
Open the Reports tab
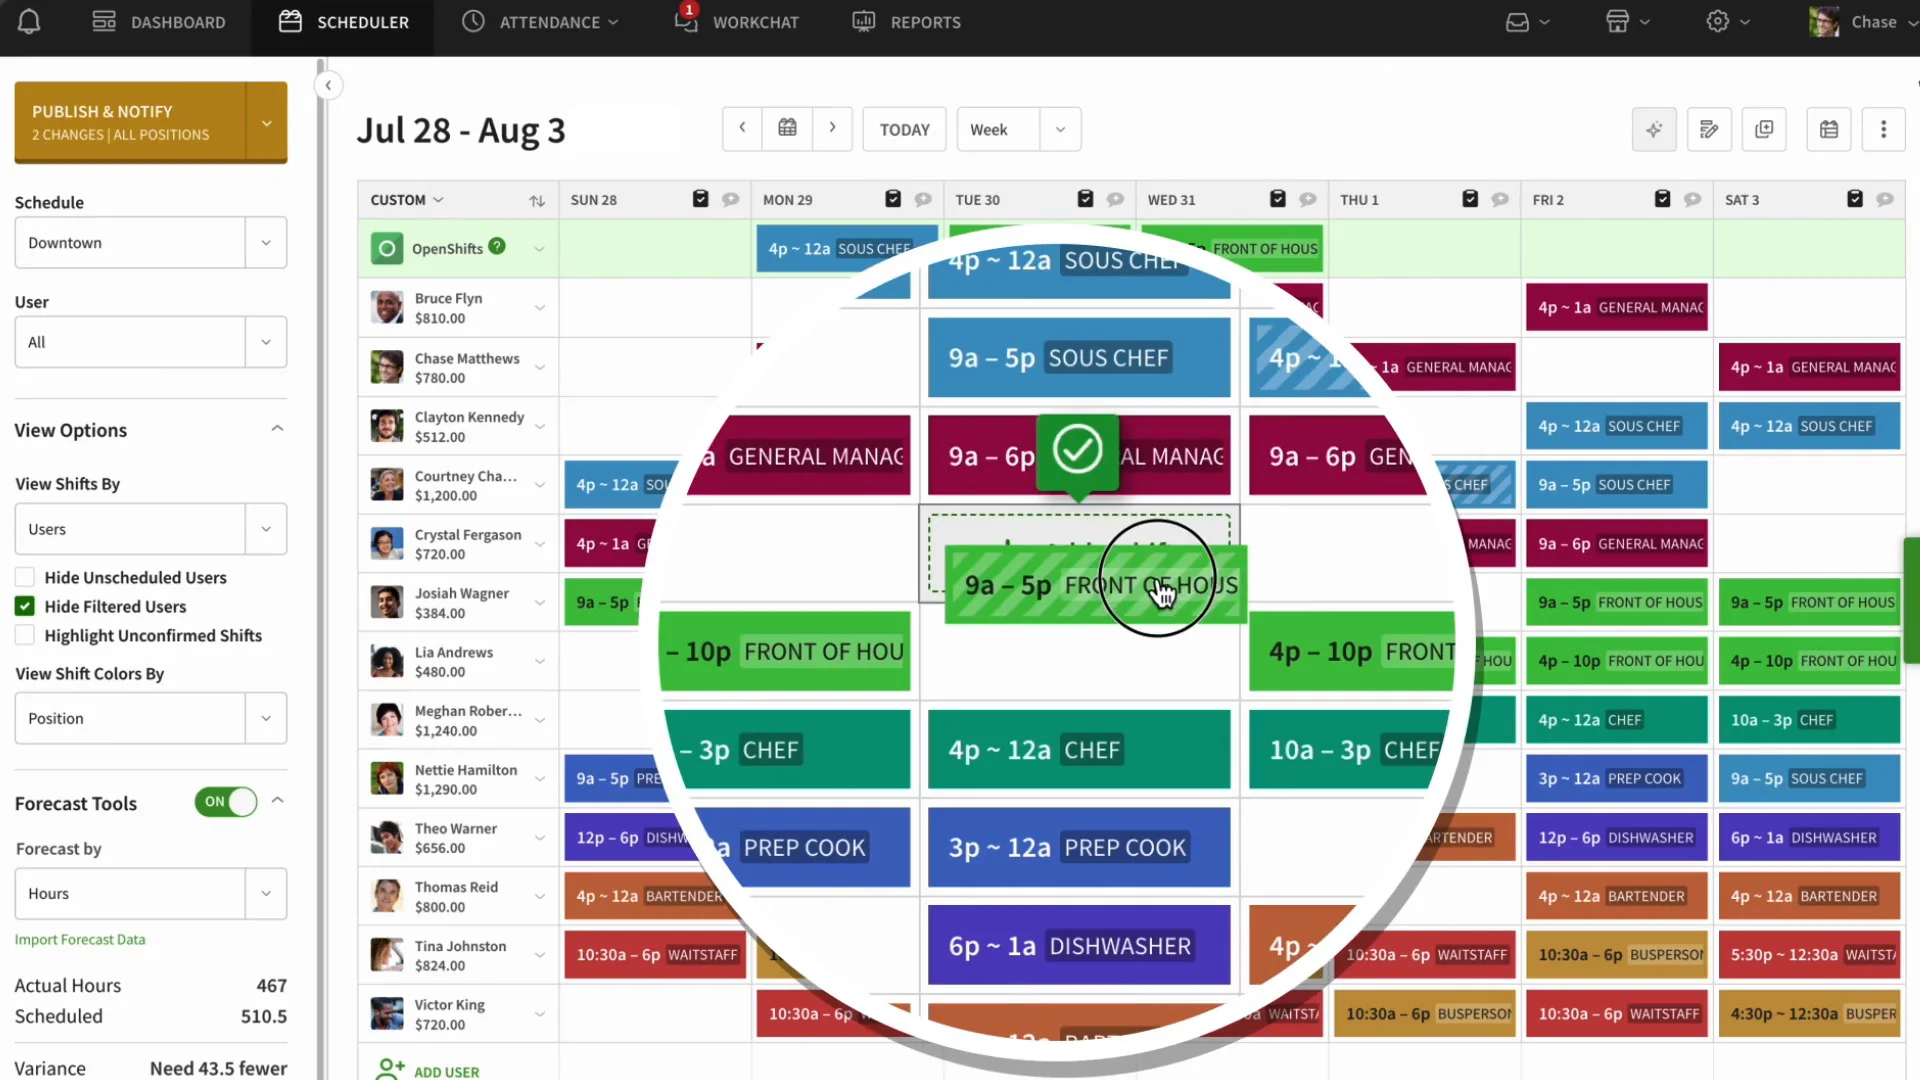[x=906, y=22]
